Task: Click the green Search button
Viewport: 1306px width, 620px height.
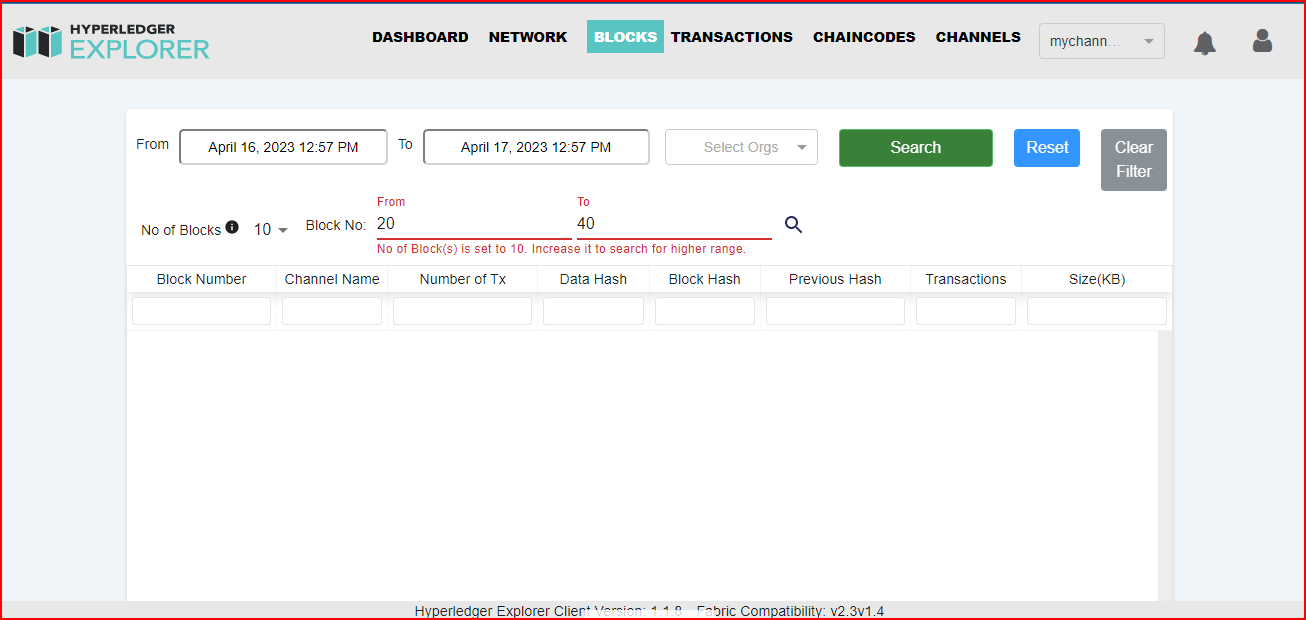Action: (x=916, y=148)
